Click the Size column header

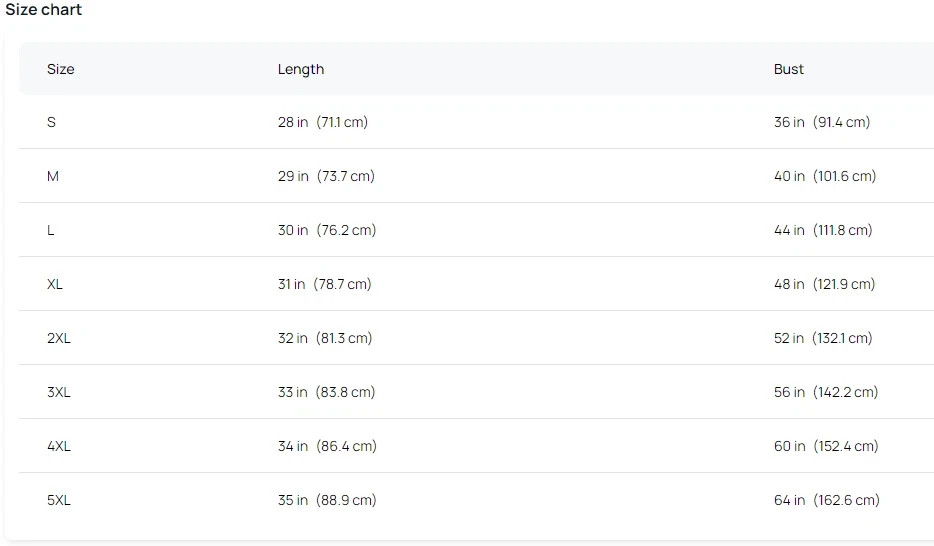(60, 69)
